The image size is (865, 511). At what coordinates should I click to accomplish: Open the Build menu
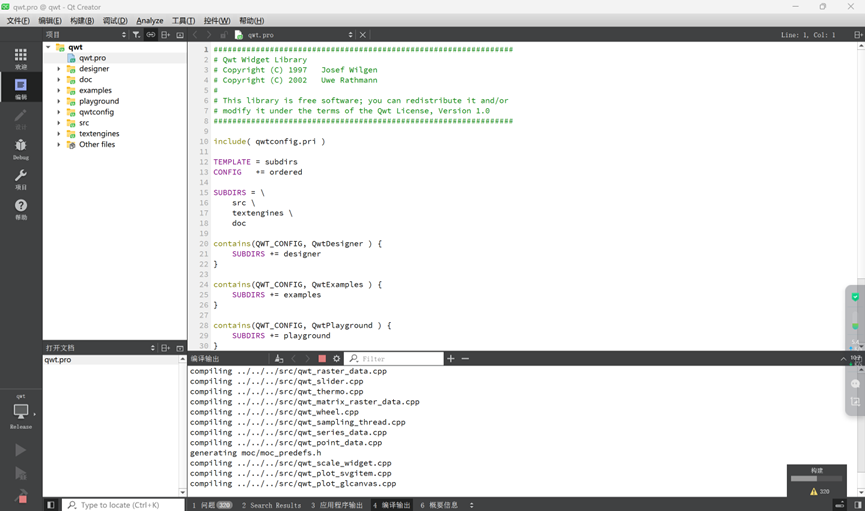point(82,20)
